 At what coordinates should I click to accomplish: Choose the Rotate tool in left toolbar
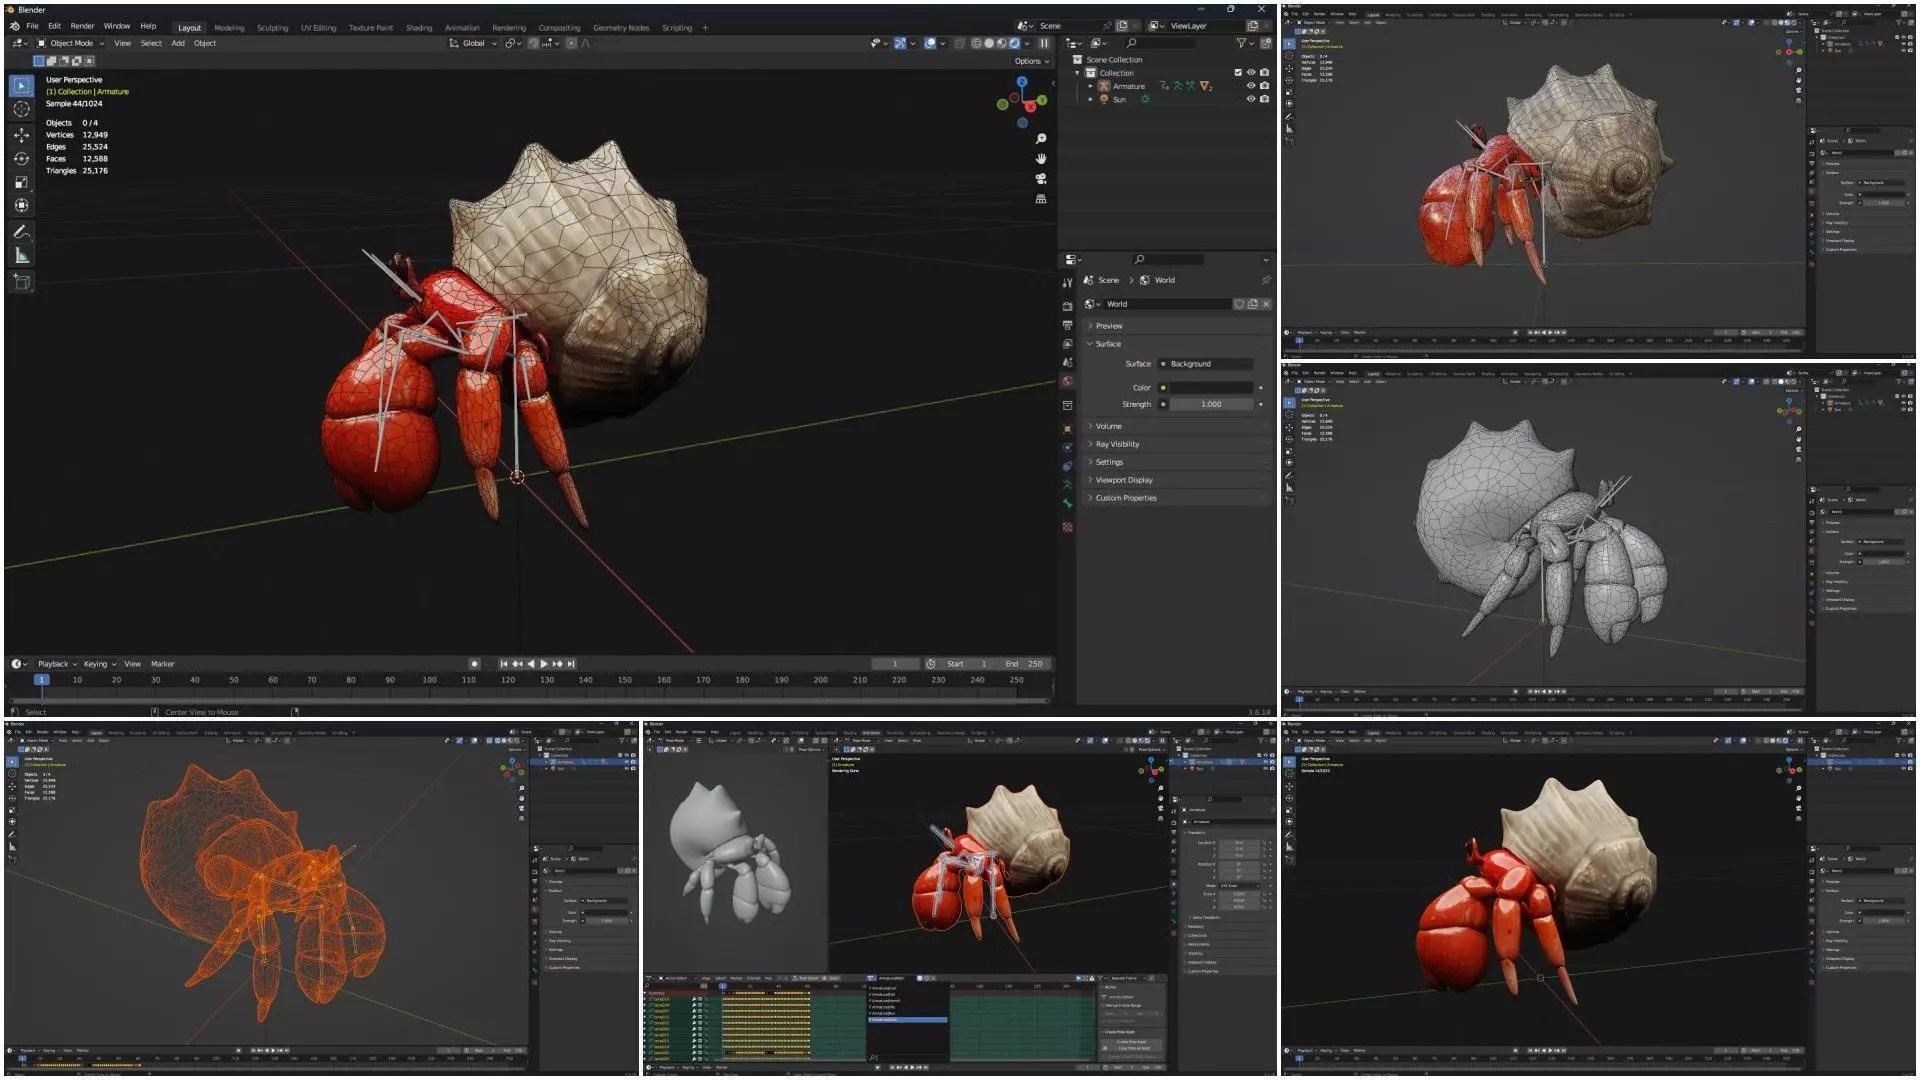coord(21,158)
